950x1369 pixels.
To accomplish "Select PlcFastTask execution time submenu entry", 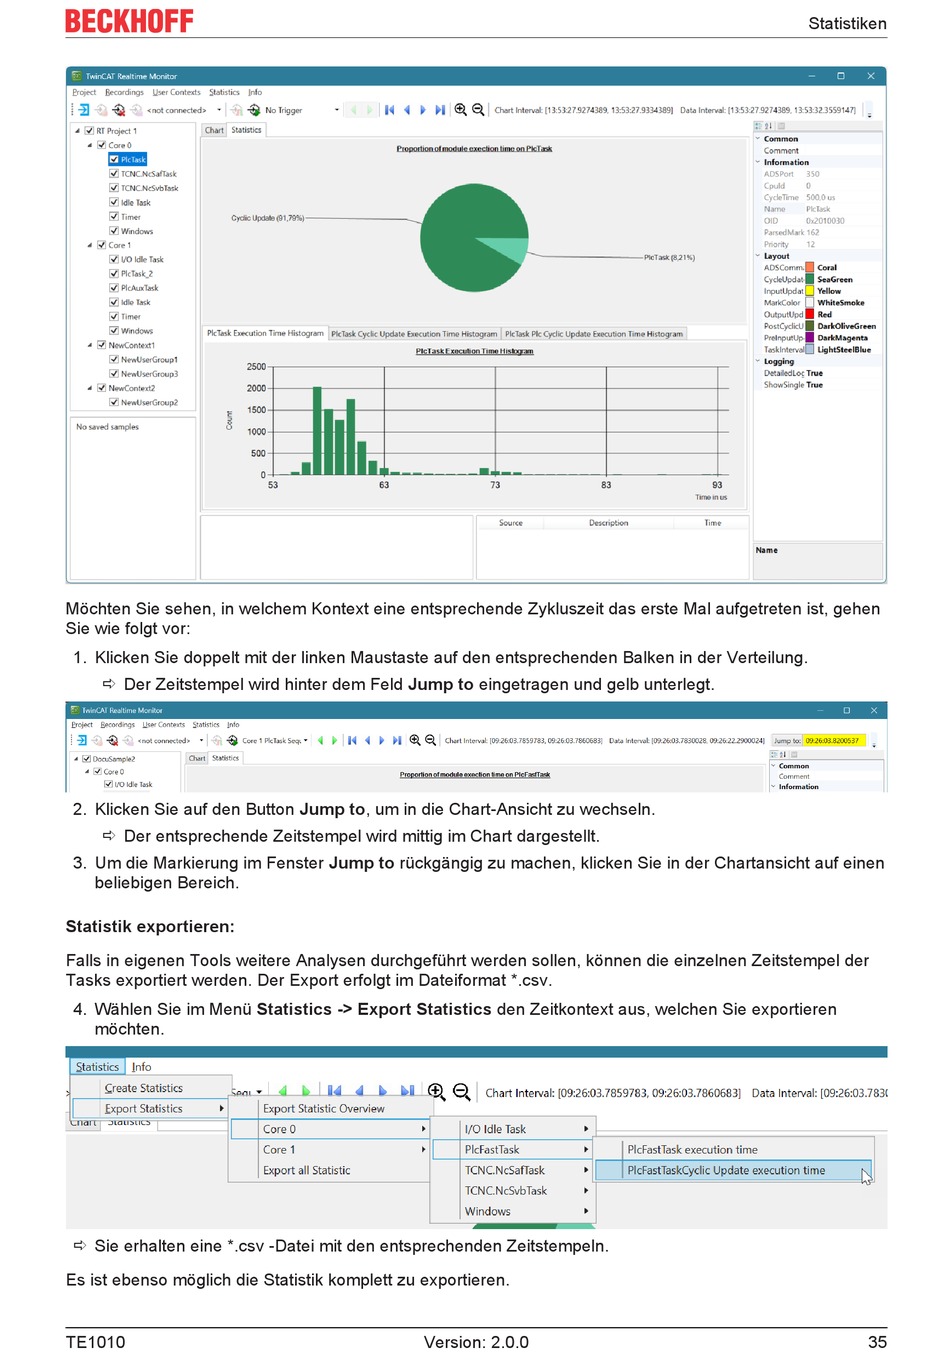I will click(x=692, y=1150).
